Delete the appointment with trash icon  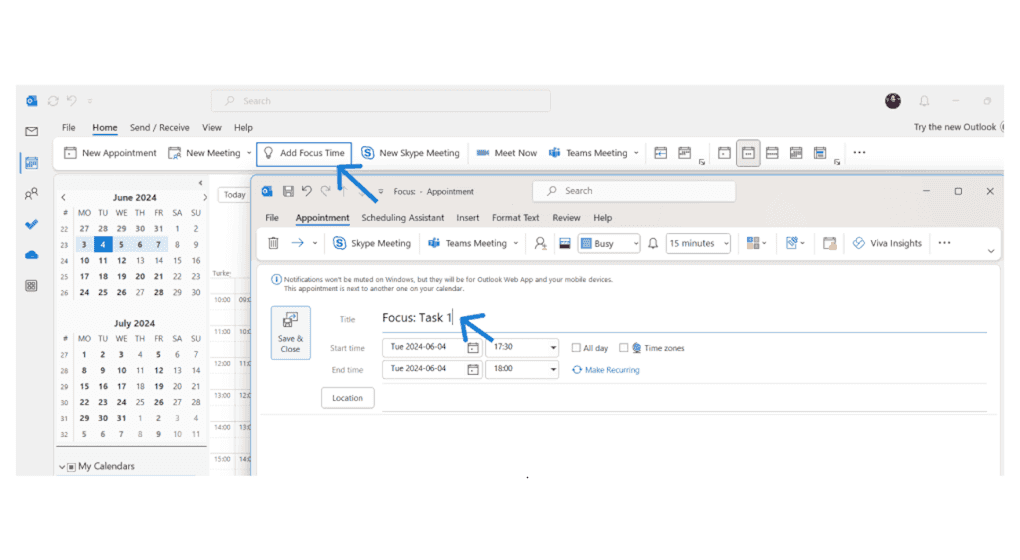(x=273, y=243)
